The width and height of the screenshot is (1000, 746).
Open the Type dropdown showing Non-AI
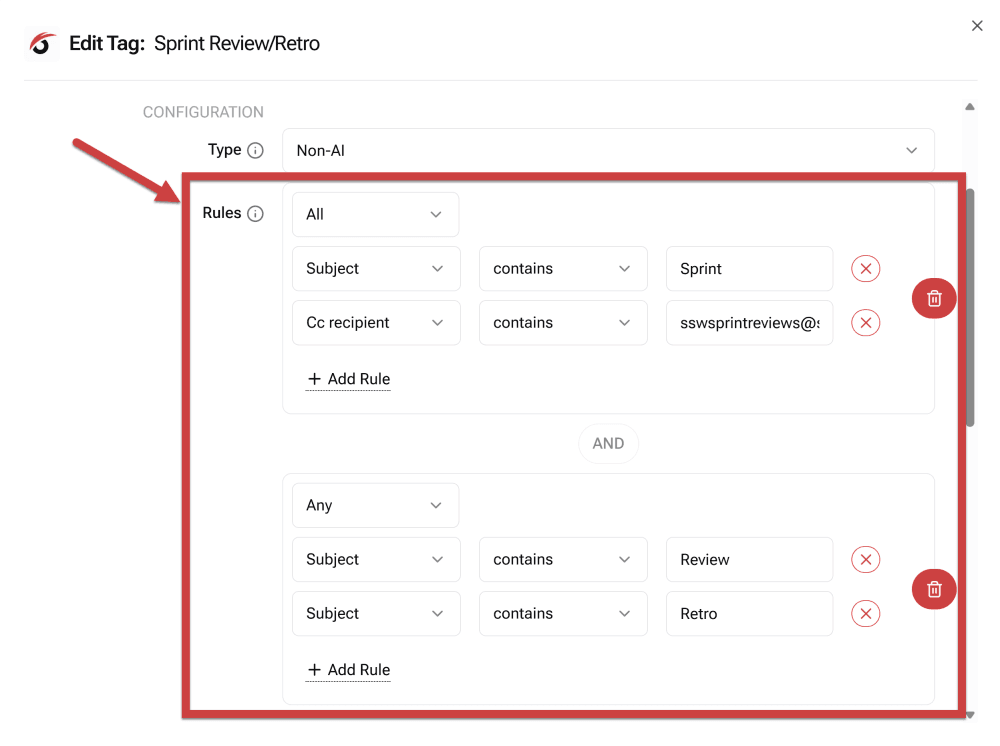607,151
